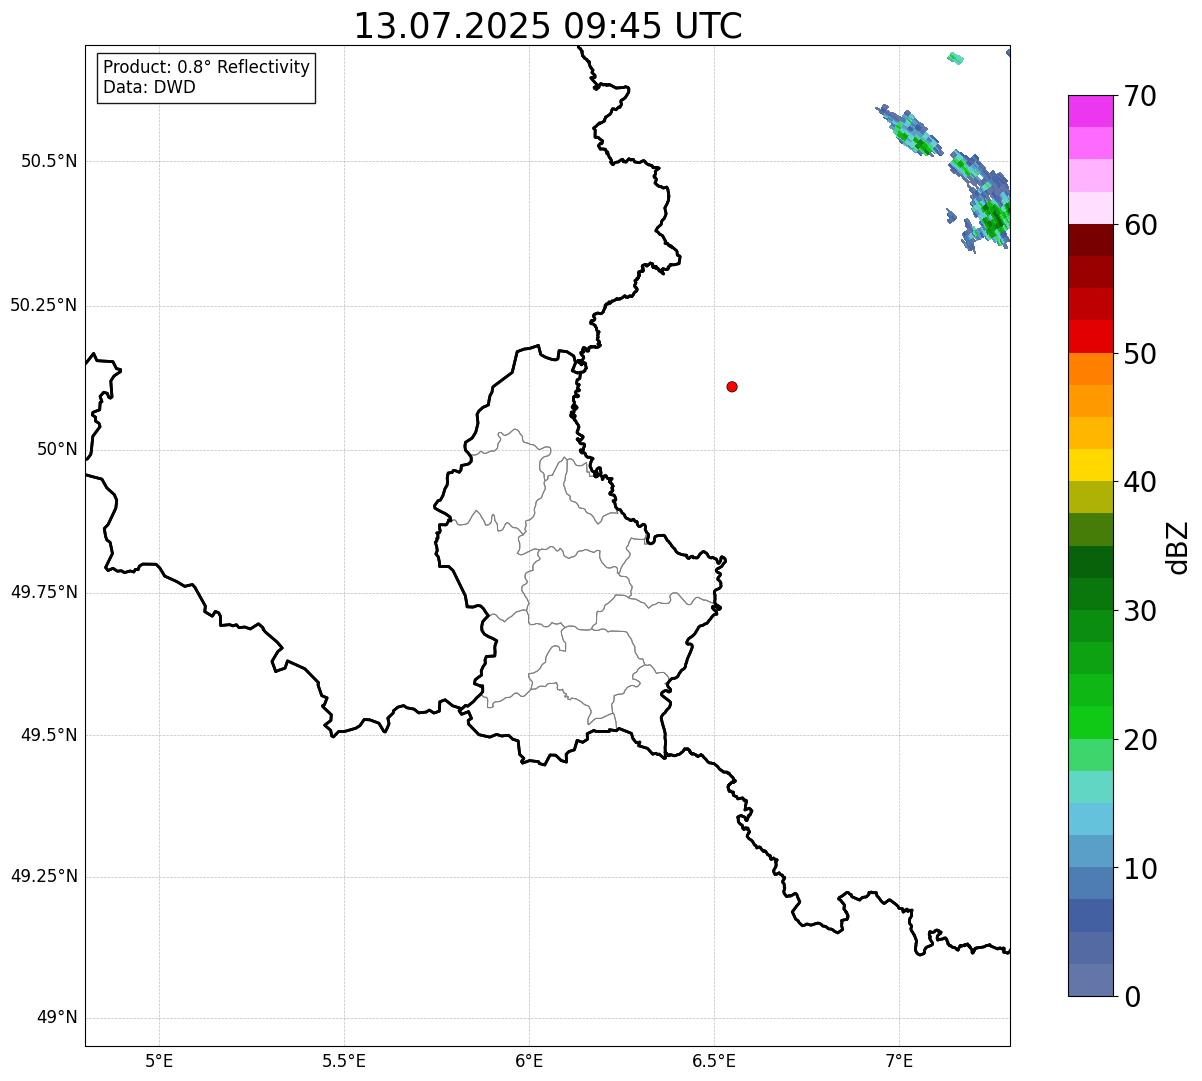Click the '49.25°N' latitude label
The width and height of the screenshot is (1202, 1081).
[x=43, y=876]
